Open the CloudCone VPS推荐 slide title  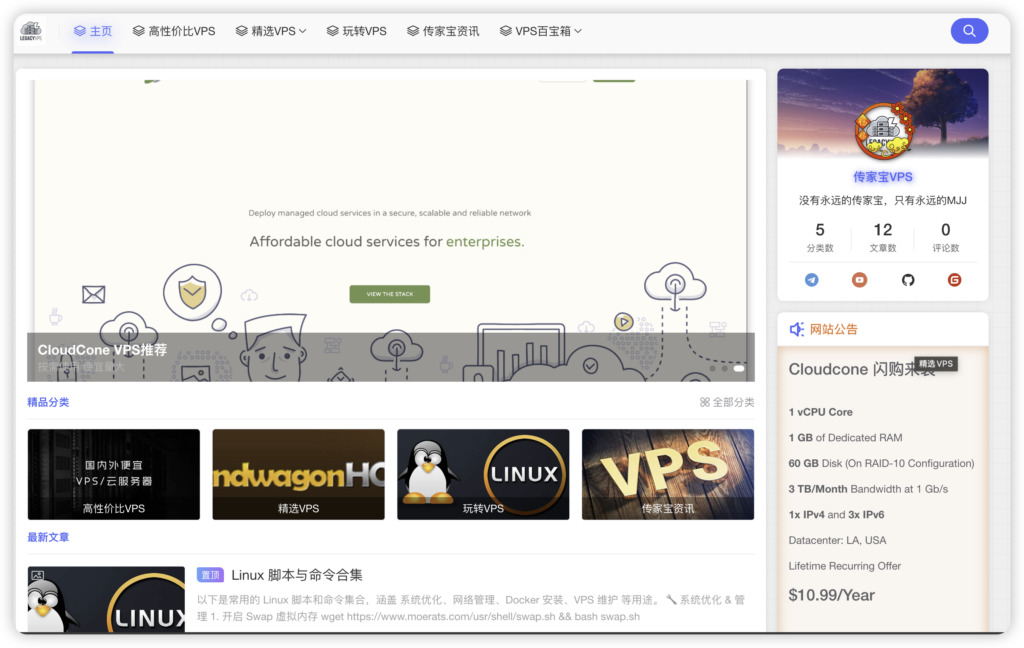click(103, 350)
